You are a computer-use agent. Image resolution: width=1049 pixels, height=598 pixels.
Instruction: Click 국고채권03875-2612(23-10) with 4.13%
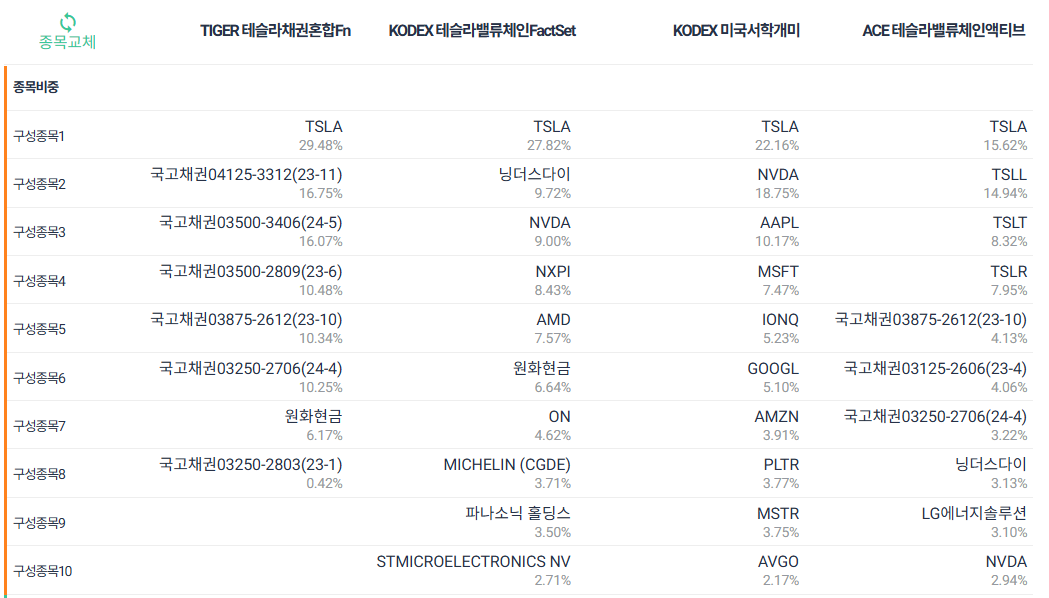(x=931, y=328)
